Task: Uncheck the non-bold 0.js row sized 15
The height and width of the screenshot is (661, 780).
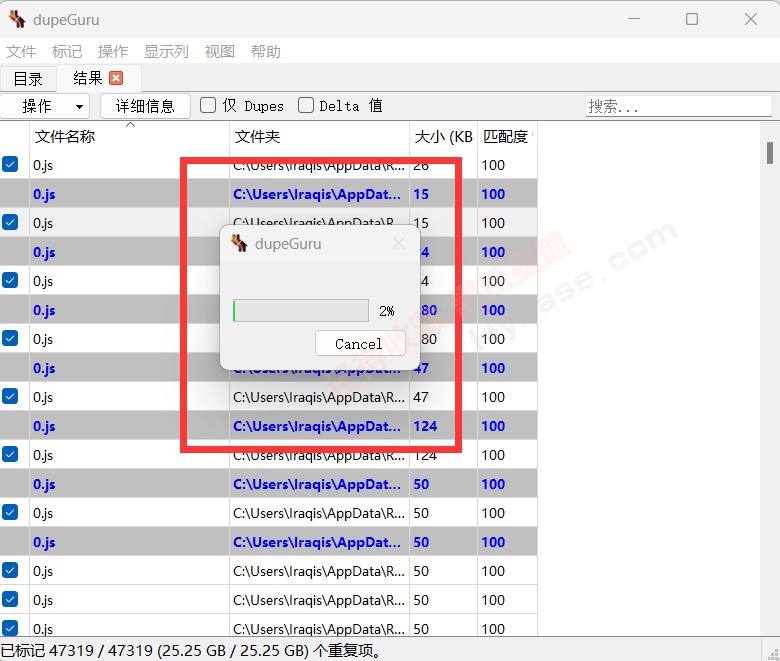Action: pos(10,222)
